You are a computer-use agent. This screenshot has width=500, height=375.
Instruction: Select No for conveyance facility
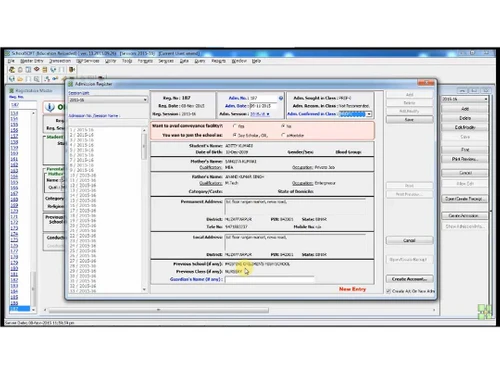tap(283, 126)
